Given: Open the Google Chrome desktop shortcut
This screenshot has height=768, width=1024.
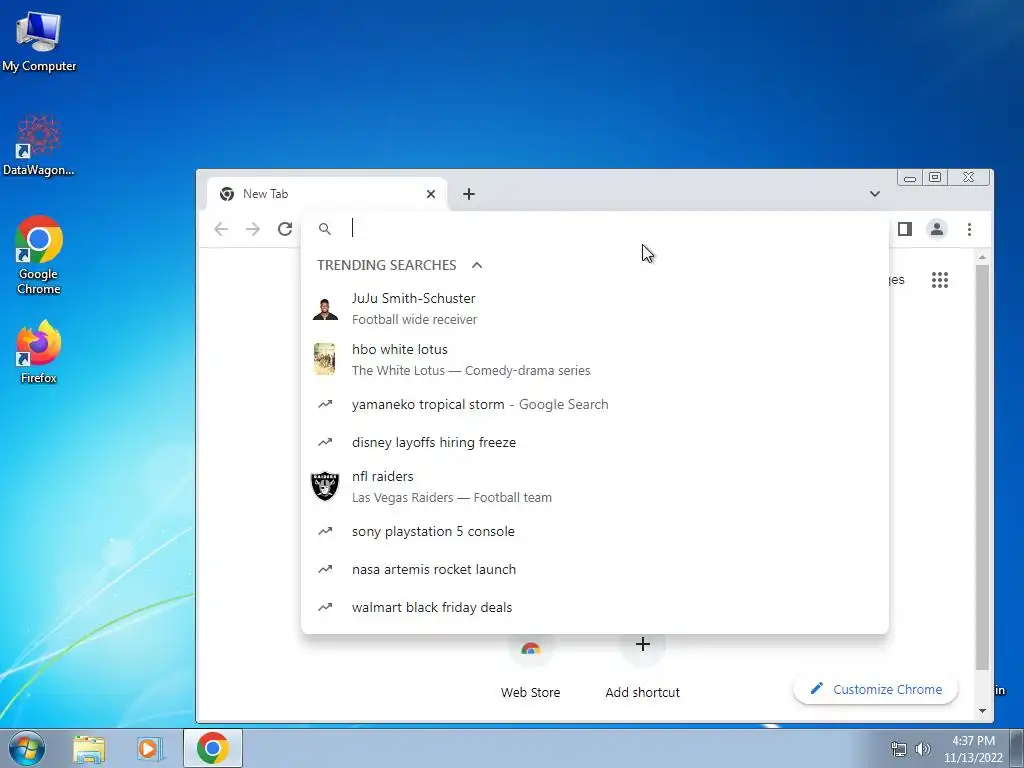Looking at the screenshot, I should (x=39, y=255).
